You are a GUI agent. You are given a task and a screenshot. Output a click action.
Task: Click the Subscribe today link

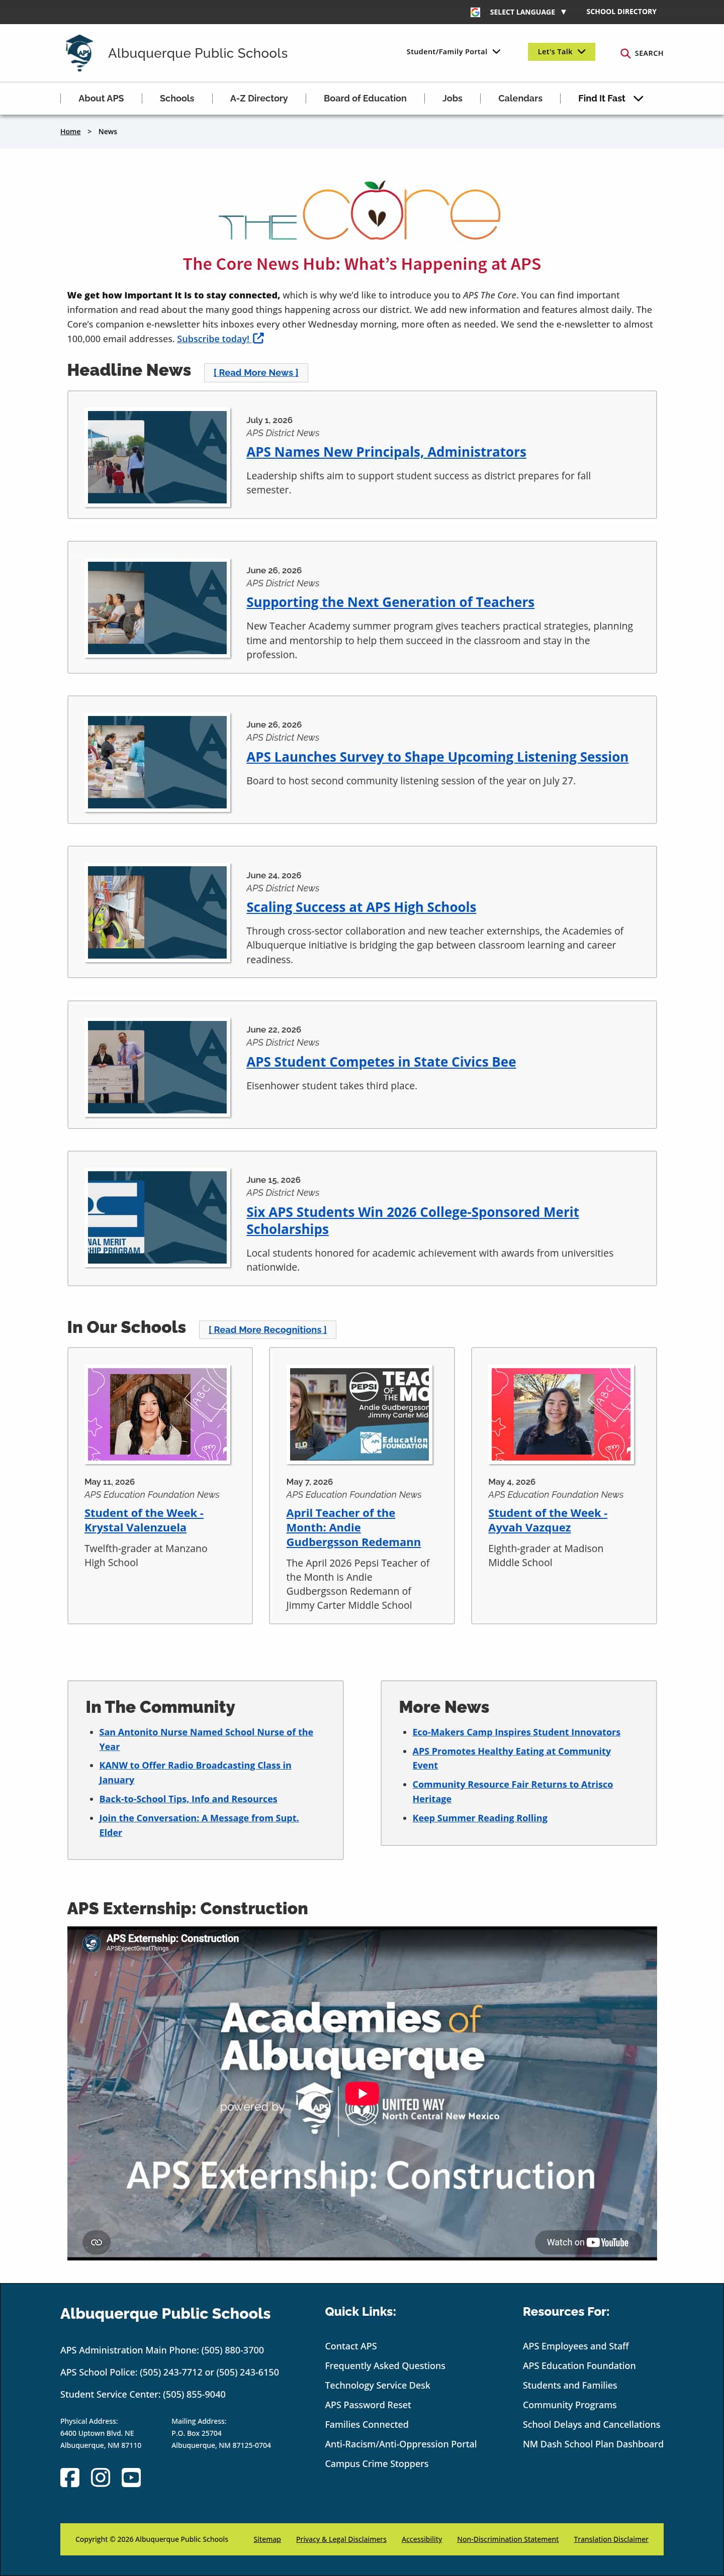tap(213, 339)
